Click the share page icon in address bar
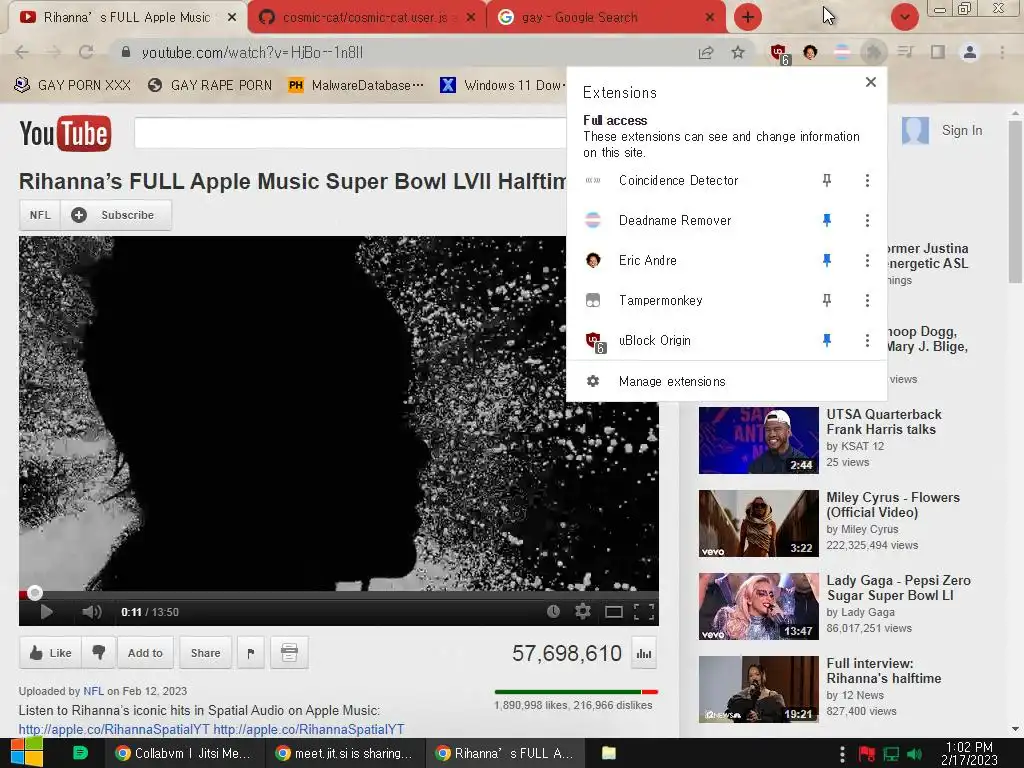Image resolution: width=1024 pixels, height=768 pixels. [706, 52]
